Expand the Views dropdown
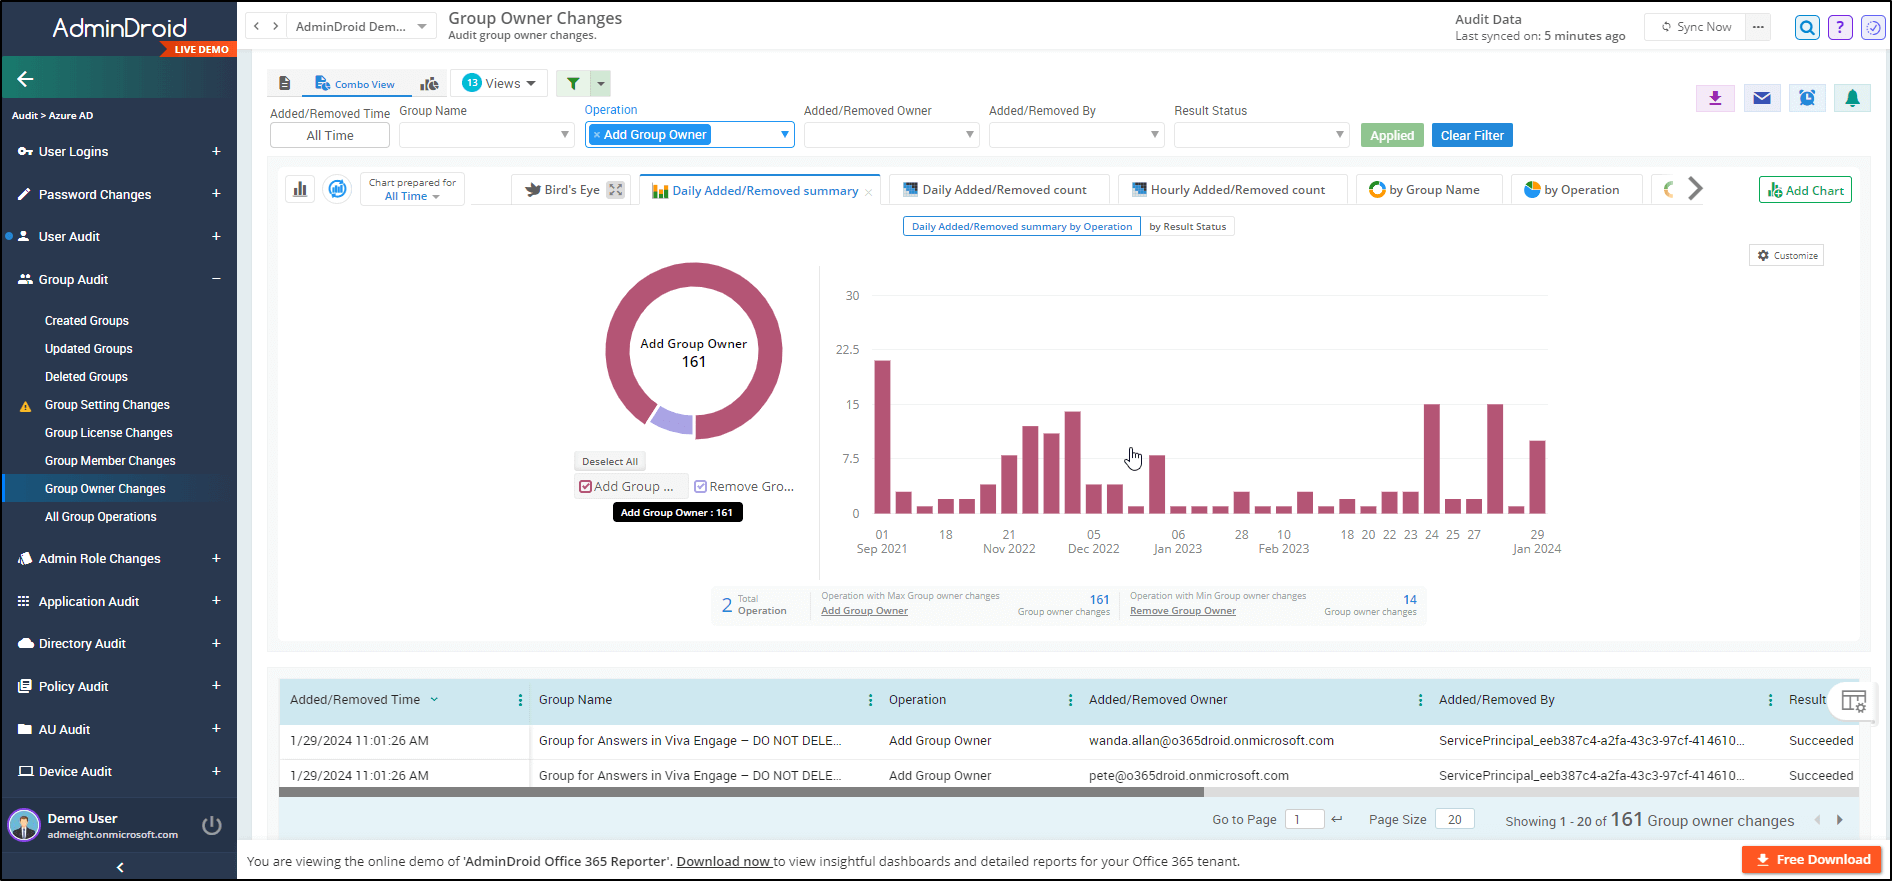1892x881 pixels. click(499, 84)
